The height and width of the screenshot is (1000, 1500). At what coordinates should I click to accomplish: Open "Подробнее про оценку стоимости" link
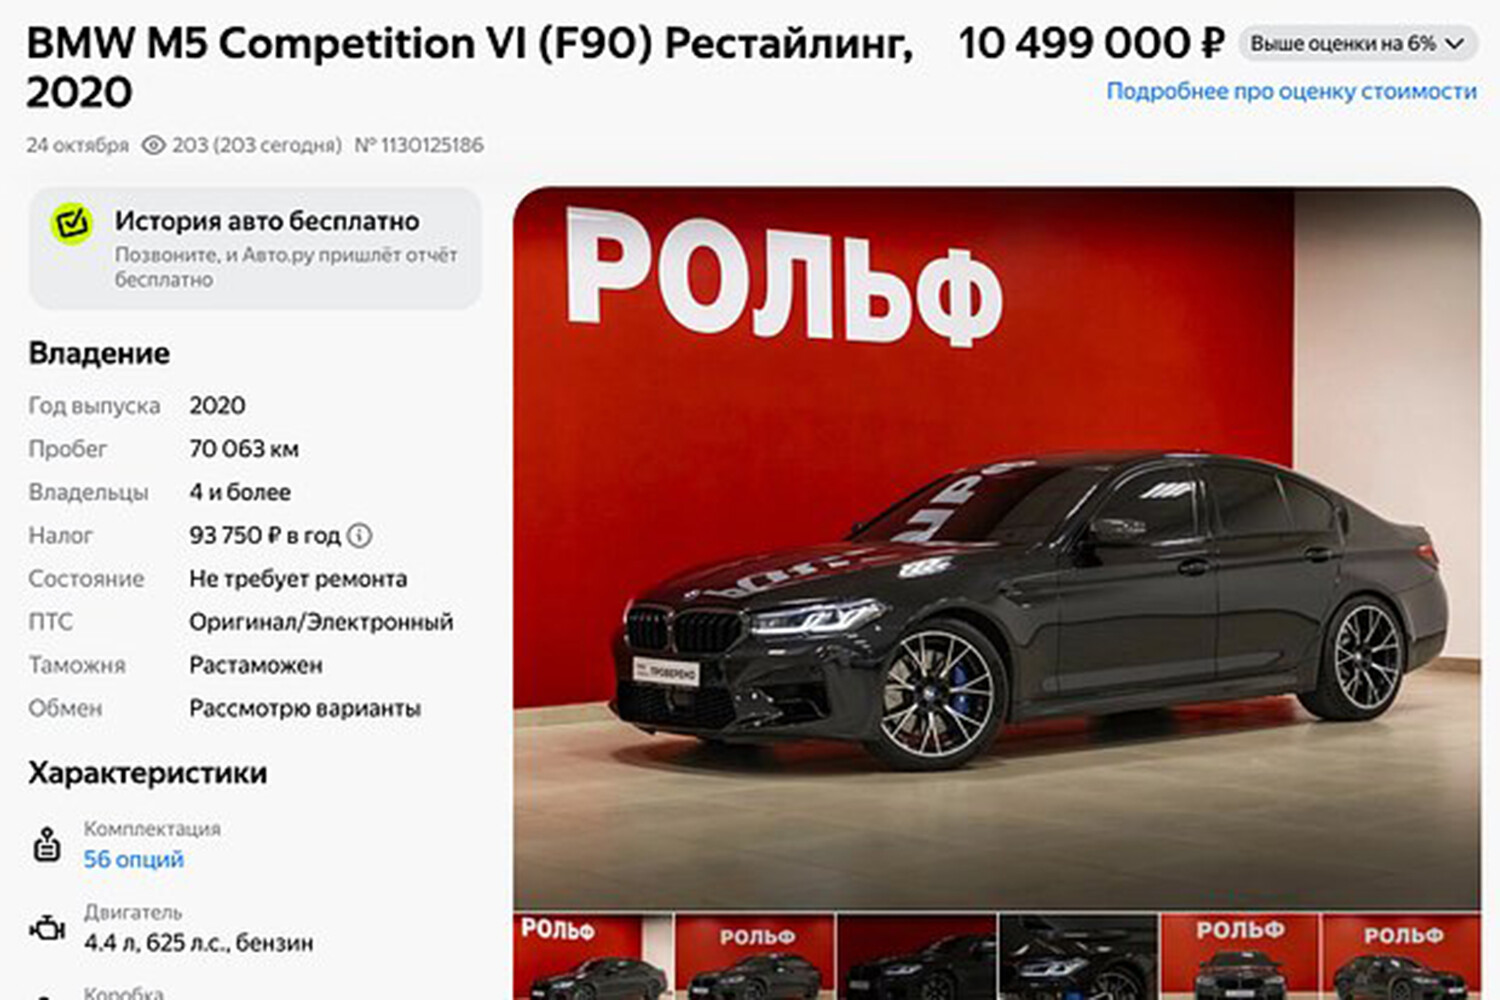1291,91
